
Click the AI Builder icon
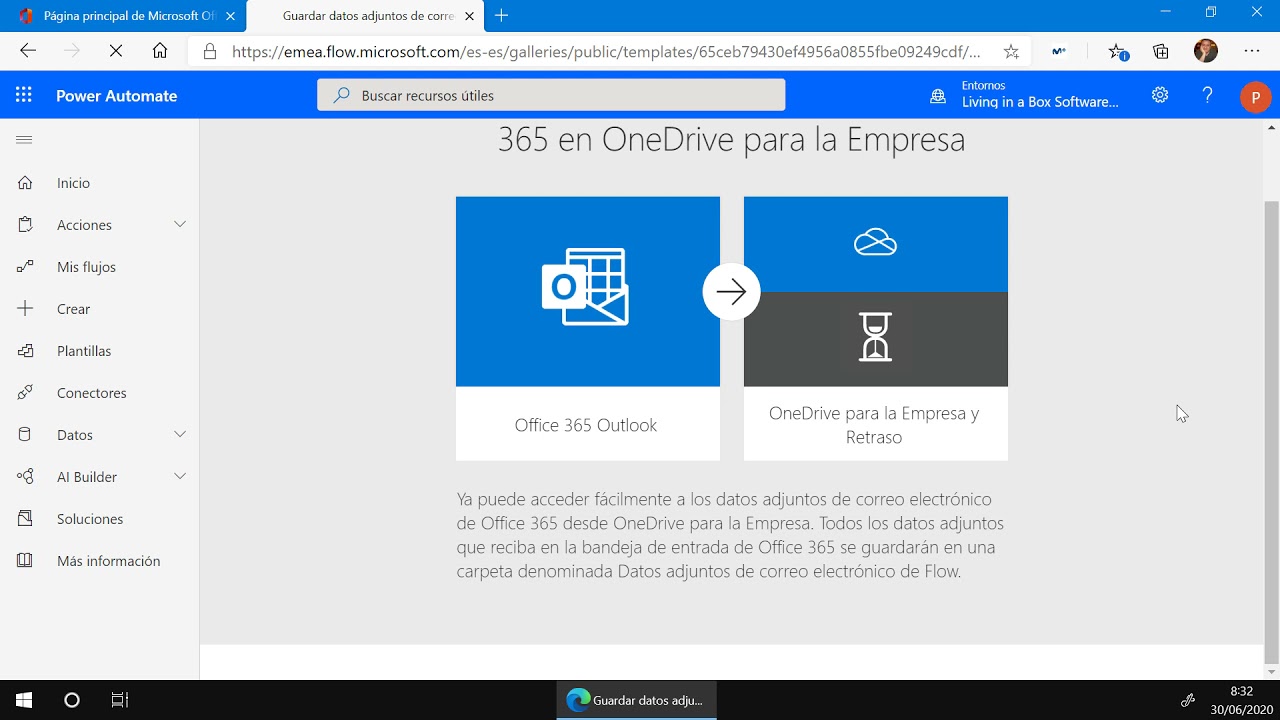click(25, 477)
